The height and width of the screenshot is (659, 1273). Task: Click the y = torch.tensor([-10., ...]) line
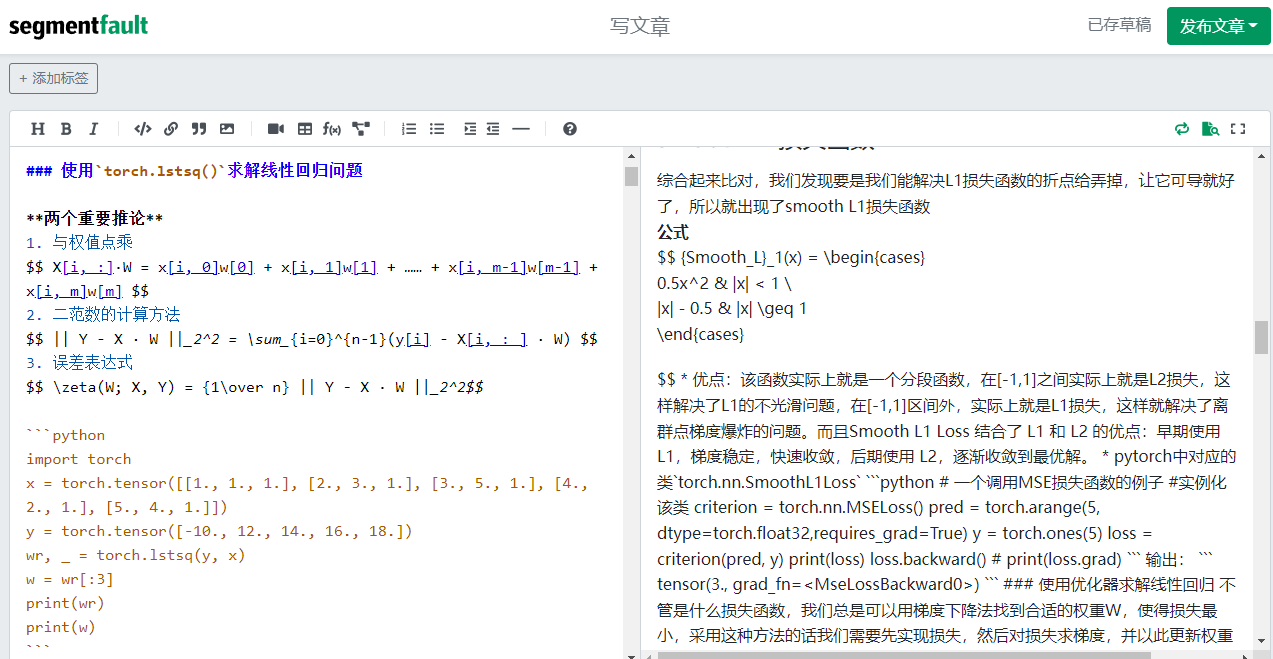point(219,531)
